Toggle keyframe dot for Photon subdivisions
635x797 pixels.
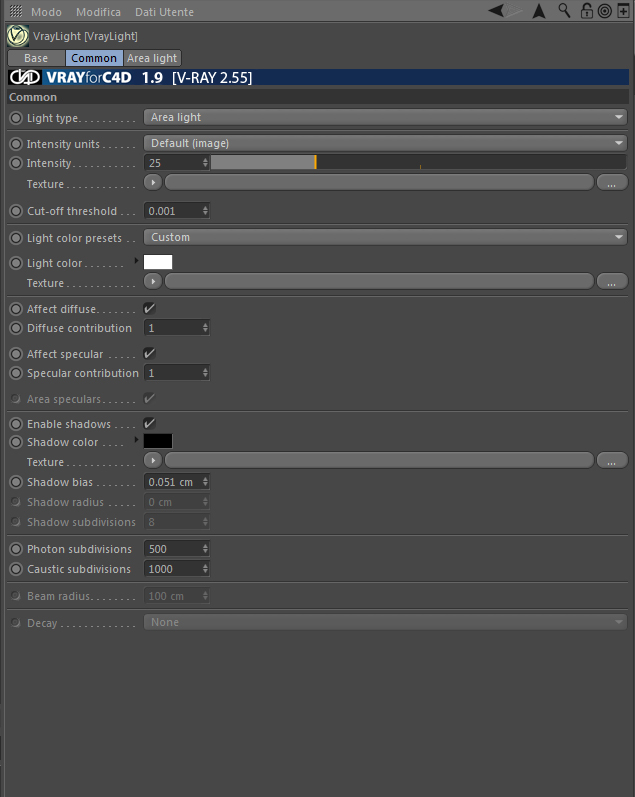coord(16,549)
